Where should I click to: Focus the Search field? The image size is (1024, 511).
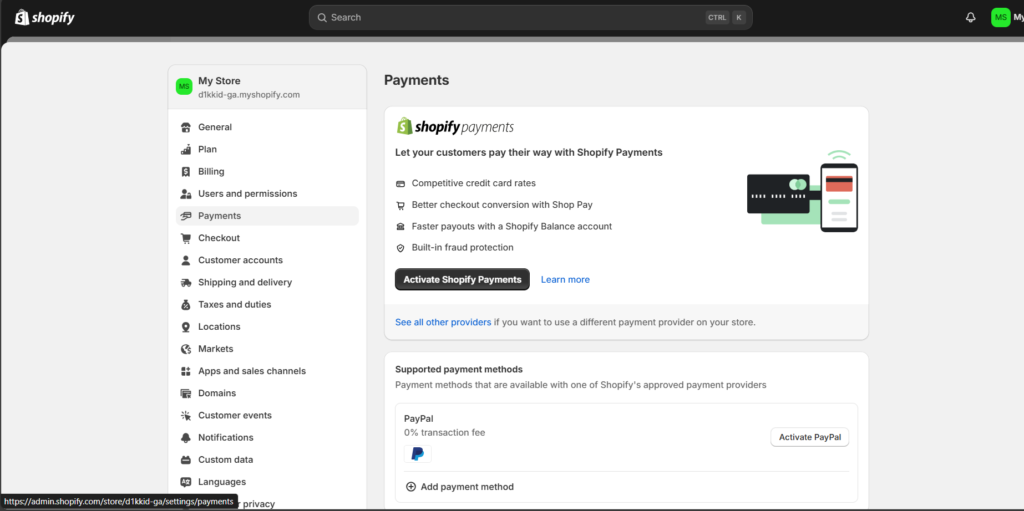click(530, 18)
